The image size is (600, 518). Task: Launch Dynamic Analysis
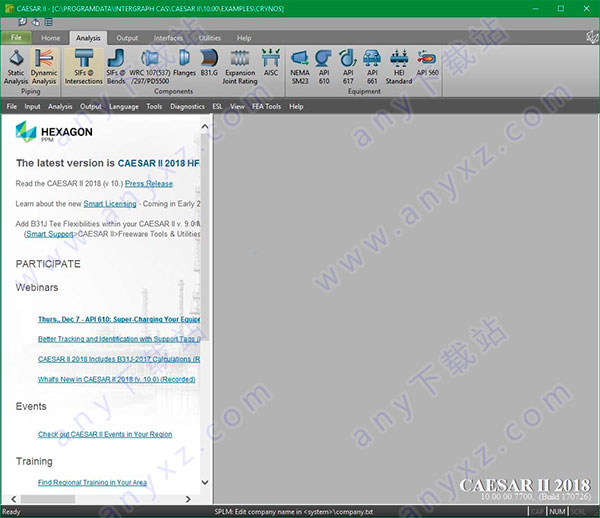coord(44,67)
